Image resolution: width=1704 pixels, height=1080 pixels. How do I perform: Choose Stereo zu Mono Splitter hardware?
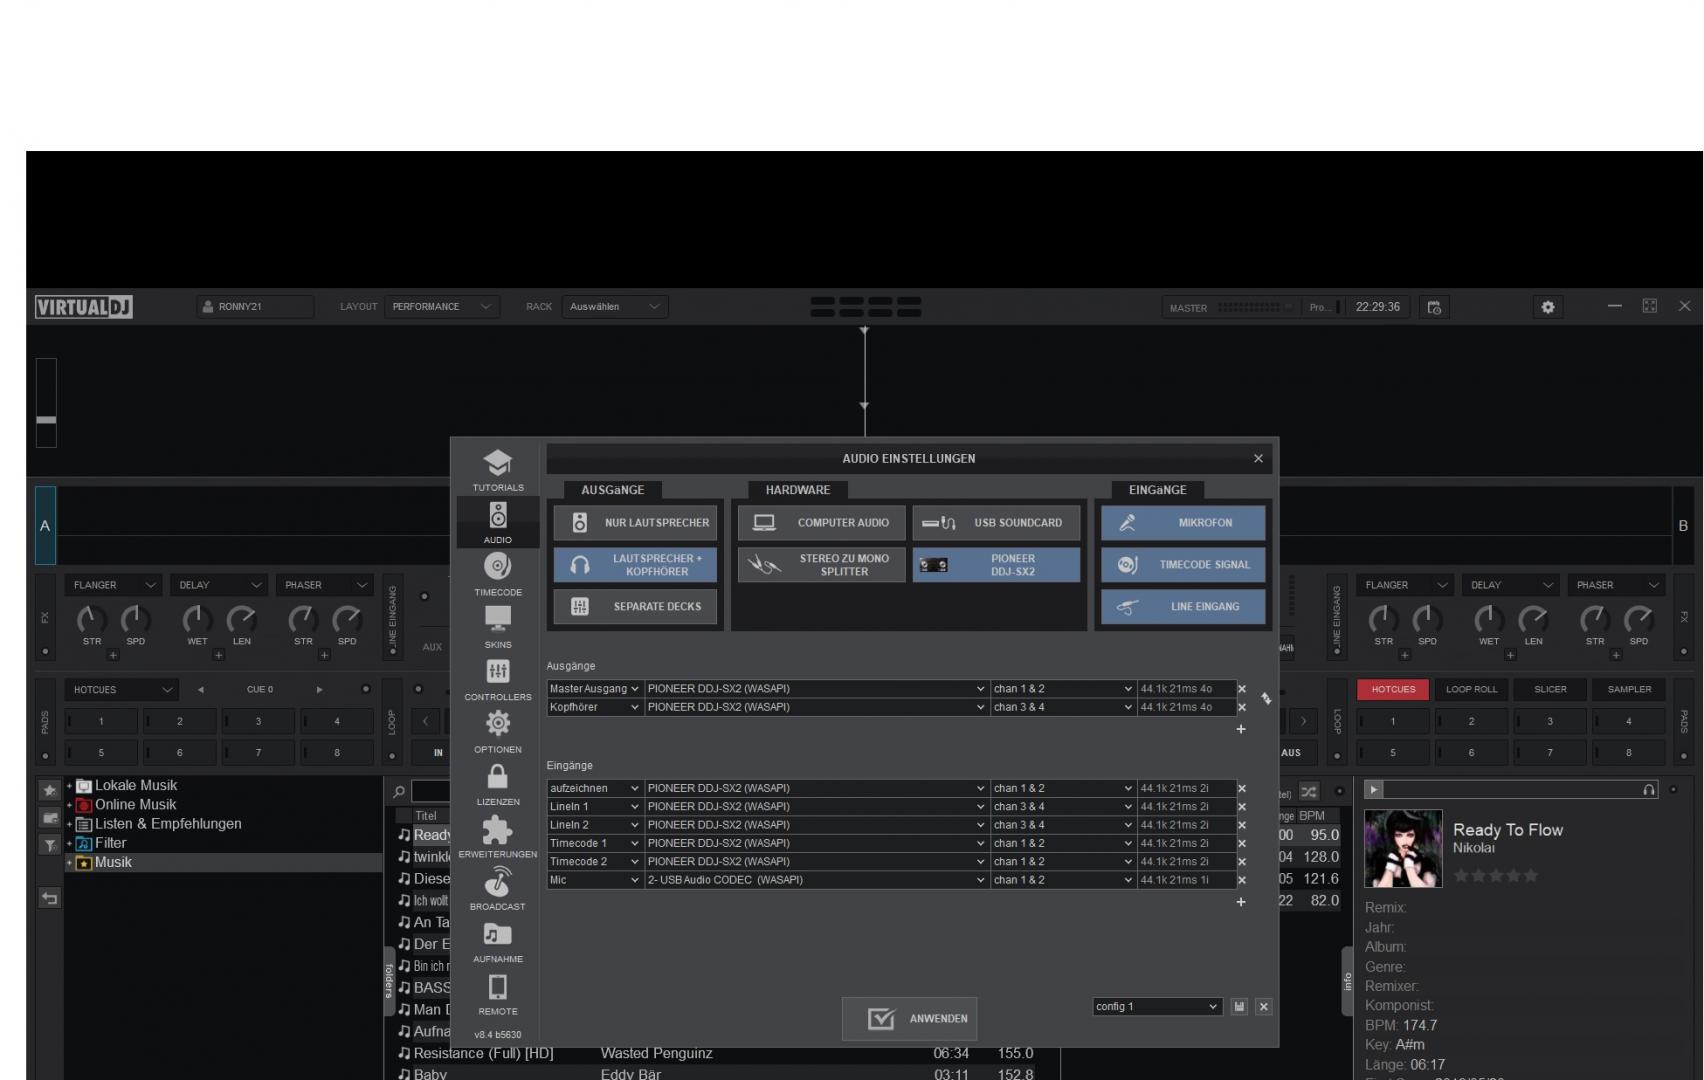coord(821,565)
